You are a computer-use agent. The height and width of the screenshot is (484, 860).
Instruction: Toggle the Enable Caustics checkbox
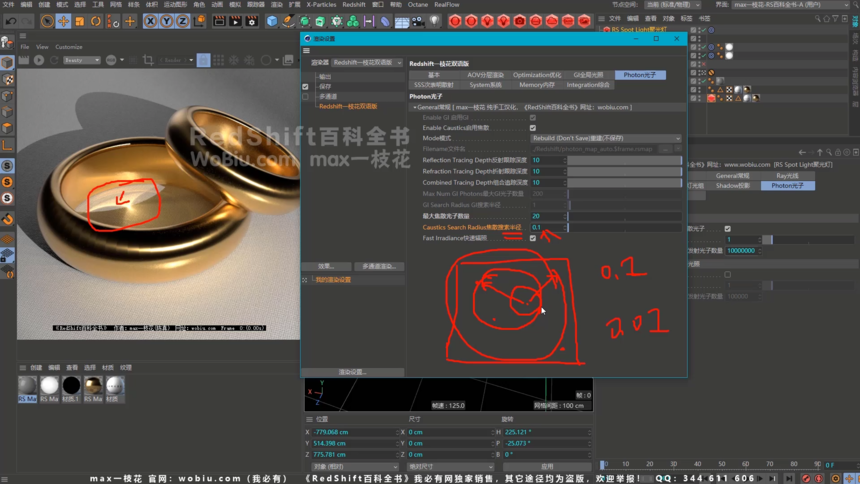click(x=533, y=128)
